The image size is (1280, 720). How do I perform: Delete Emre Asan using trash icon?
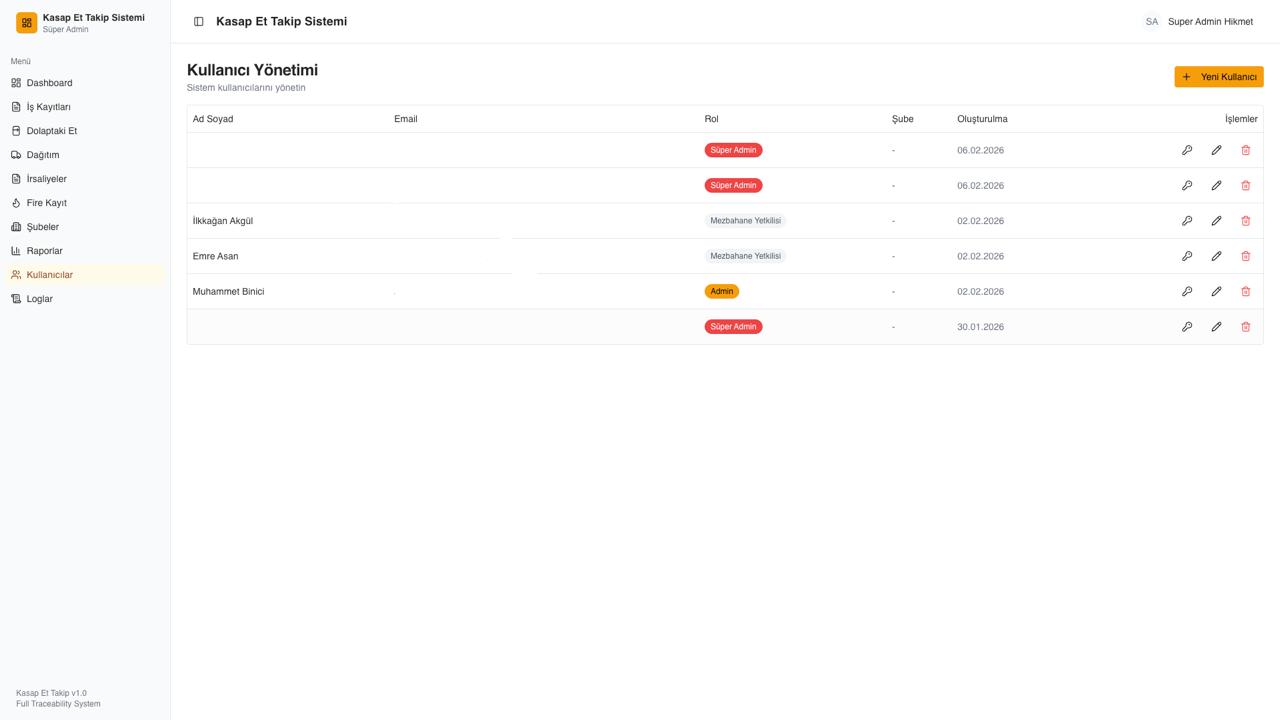(x=1245, y=256)
